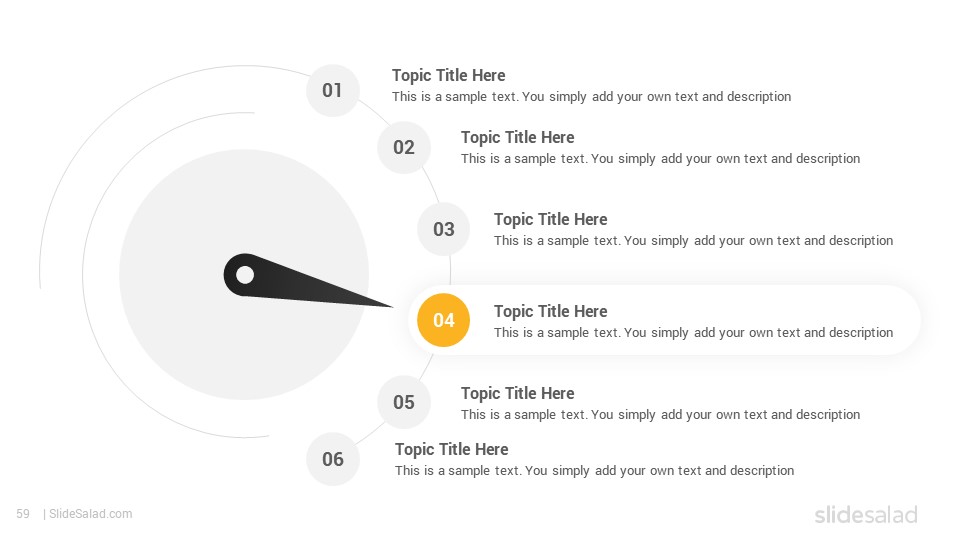
Task: Click the white pivot dot on needle
Action: 245,275
